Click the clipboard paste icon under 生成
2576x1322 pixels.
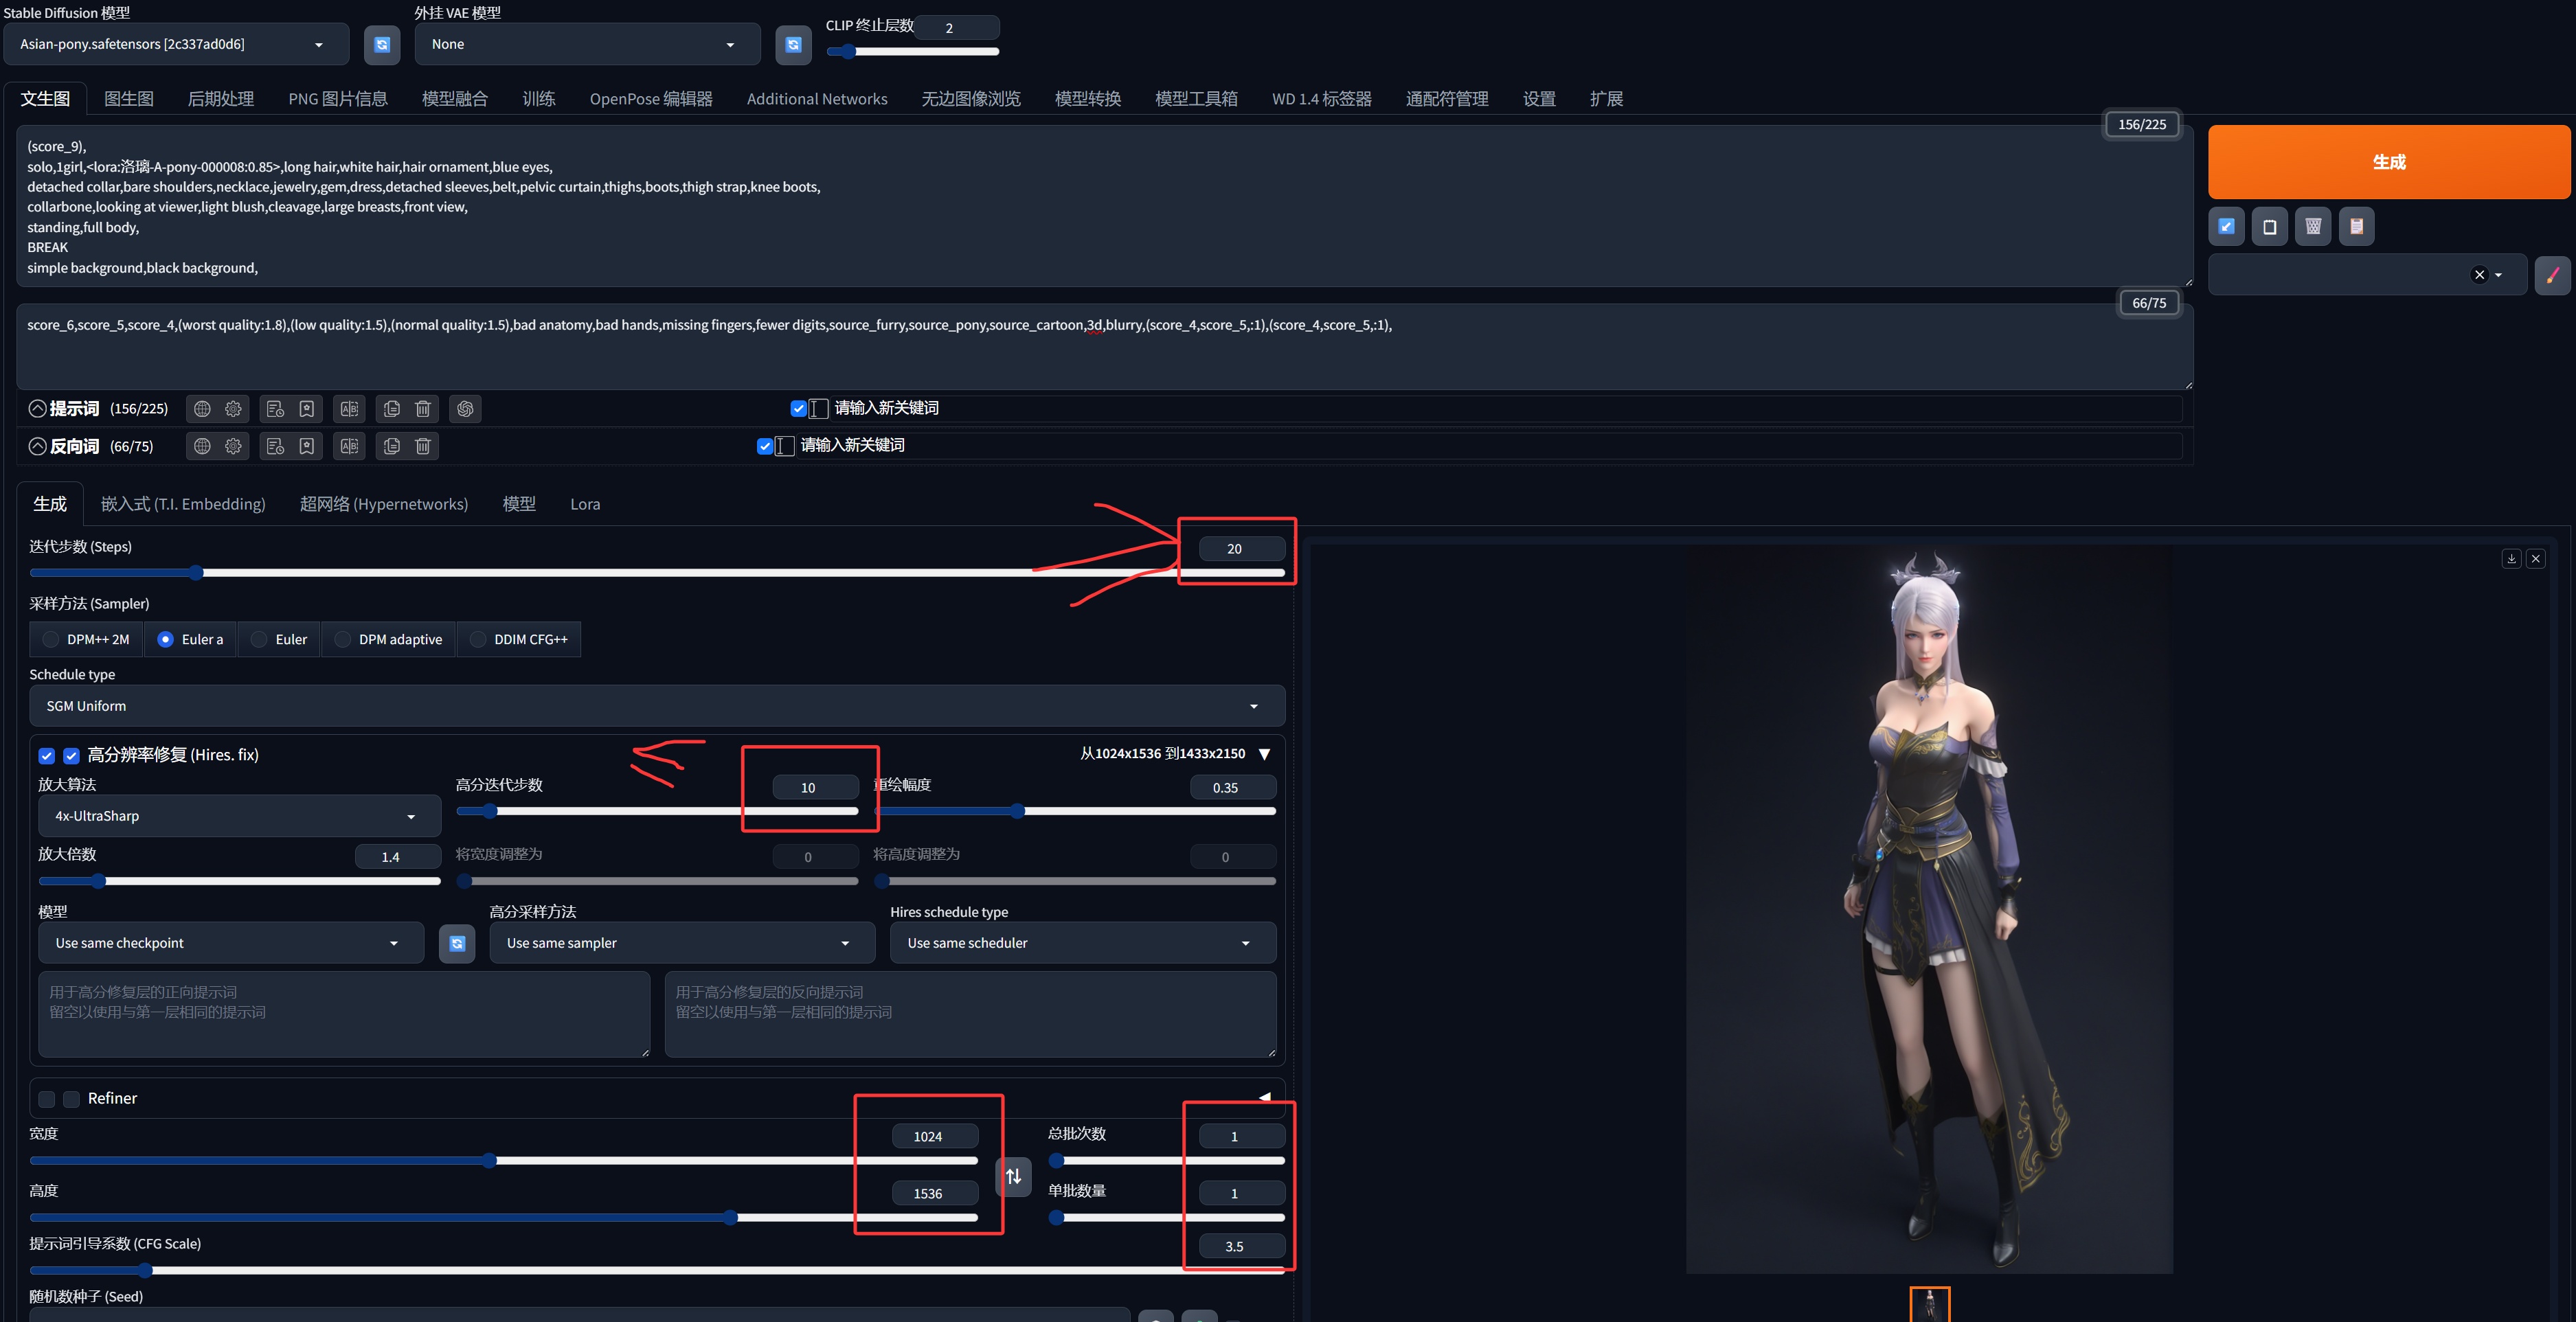(x=2356, y=226)
